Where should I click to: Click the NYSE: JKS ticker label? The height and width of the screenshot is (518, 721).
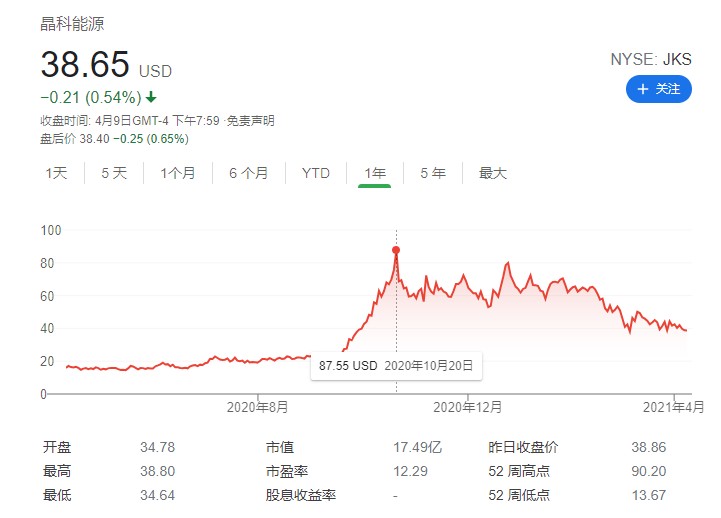[x=651, y=59]
